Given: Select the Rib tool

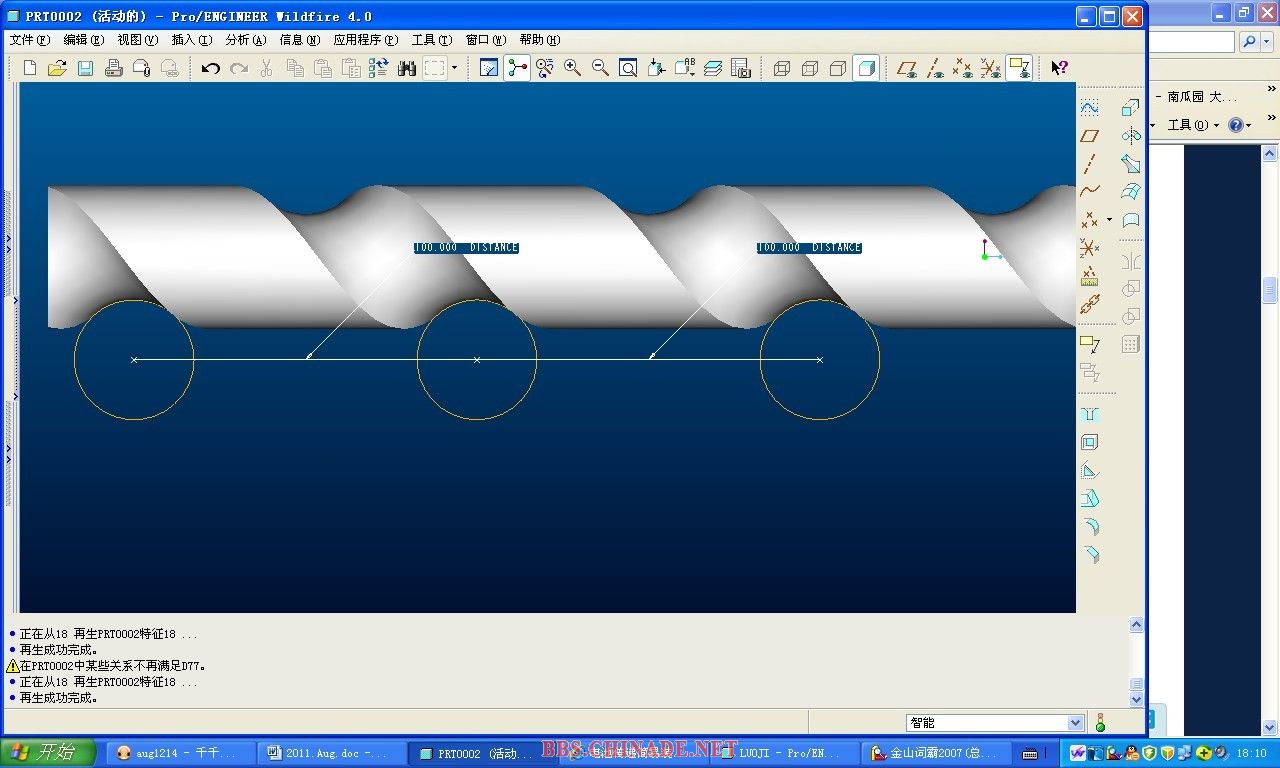Looking at the screenshot, I should [x=1090, y=470].
